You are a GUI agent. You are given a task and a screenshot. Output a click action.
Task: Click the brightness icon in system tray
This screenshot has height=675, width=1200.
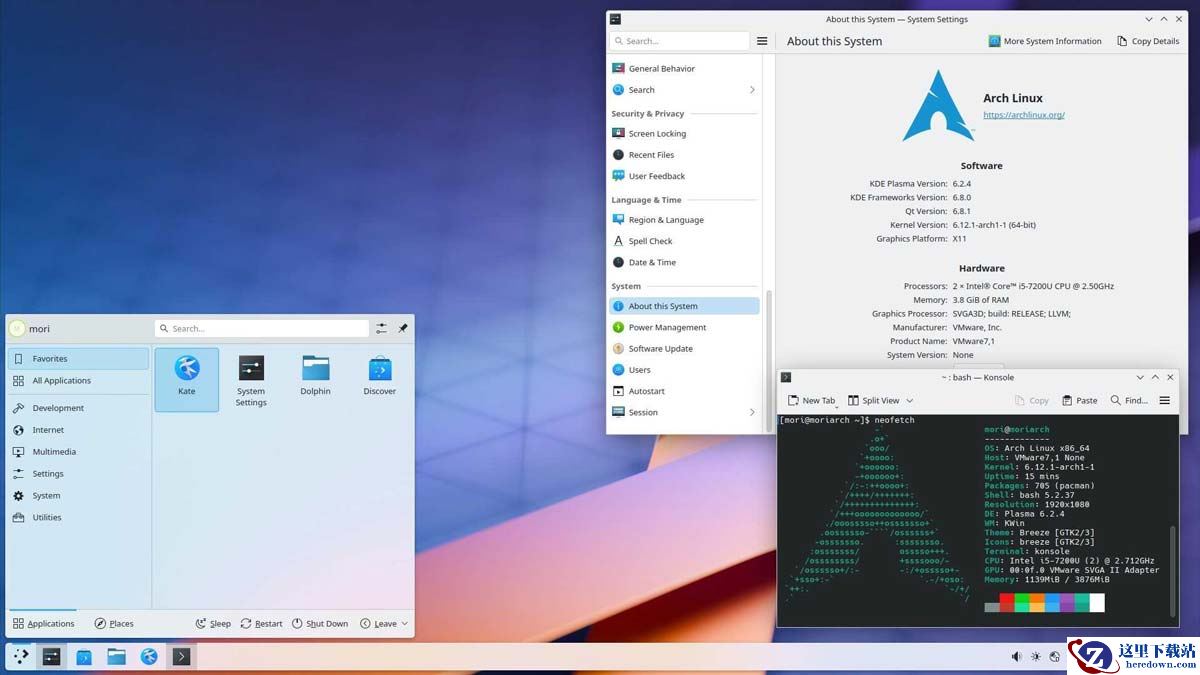coord(1036,657)
